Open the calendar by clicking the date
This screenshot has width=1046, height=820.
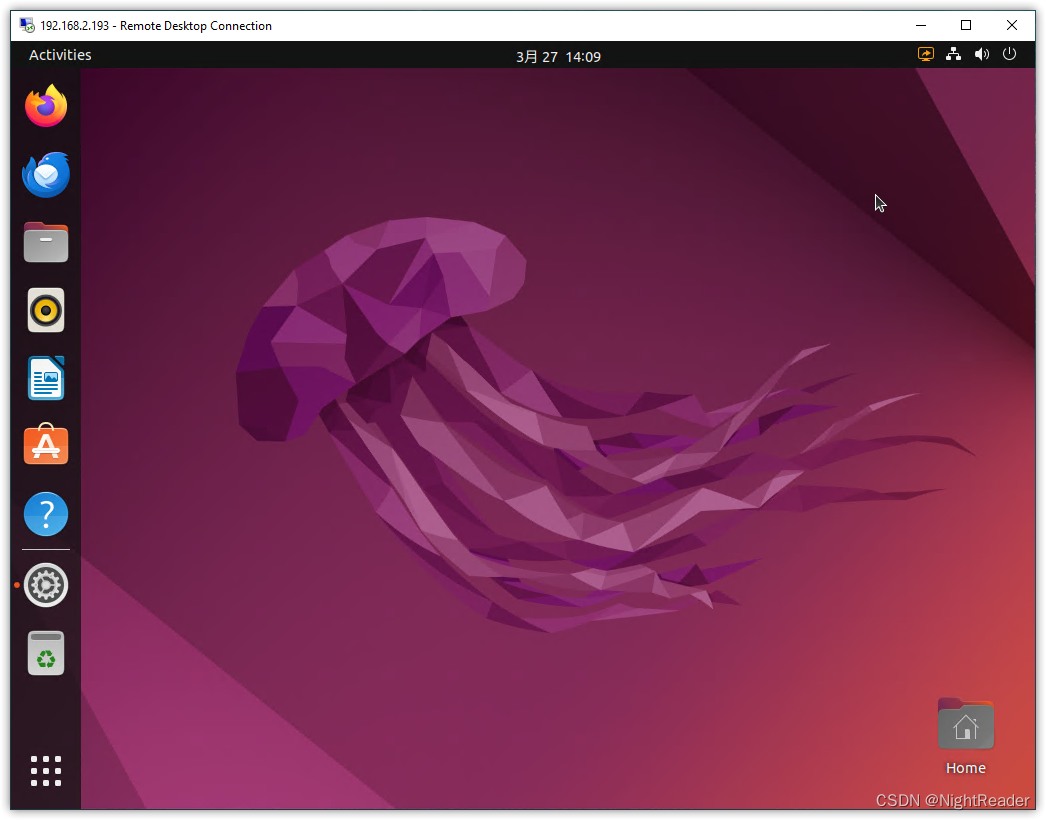[x=558, y=56]
